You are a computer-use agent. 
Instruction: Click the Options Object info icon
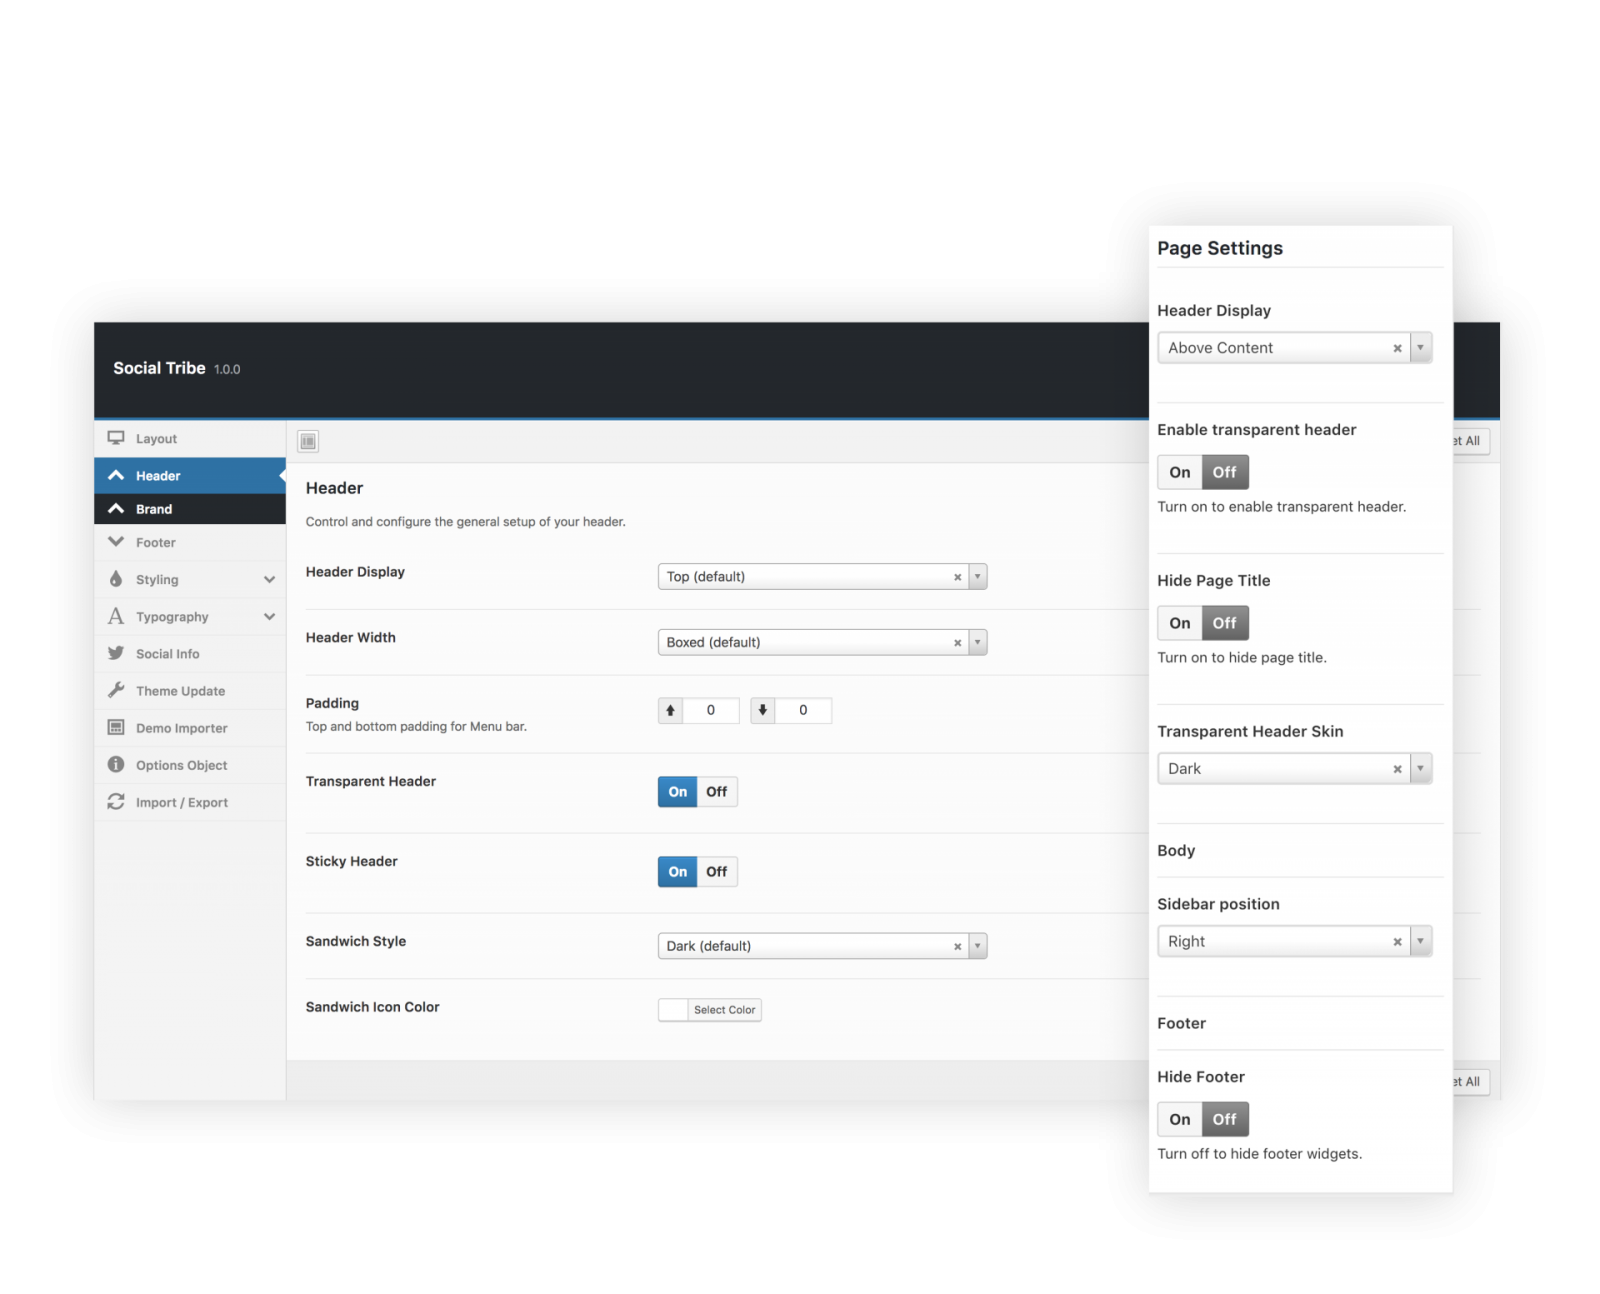116,765
